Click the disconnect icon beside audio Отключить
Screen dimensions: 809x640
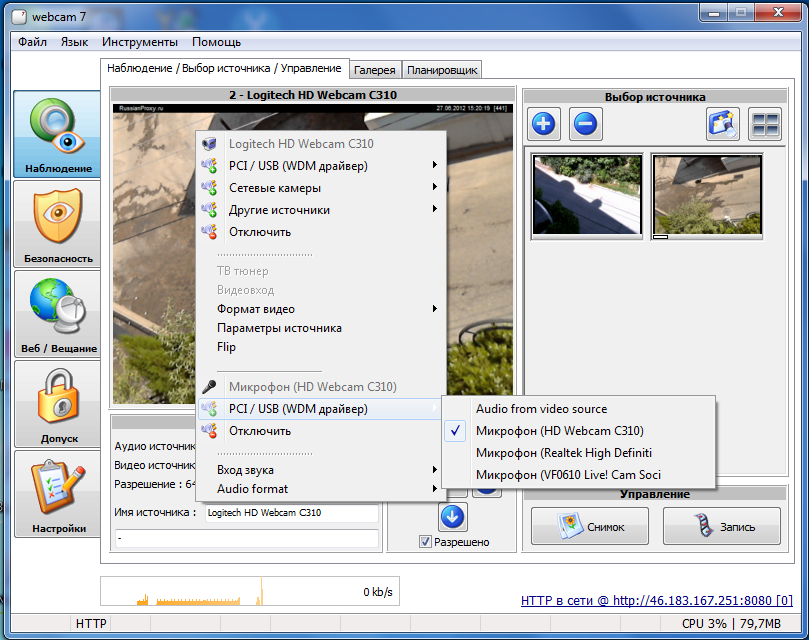pos(209,430)
